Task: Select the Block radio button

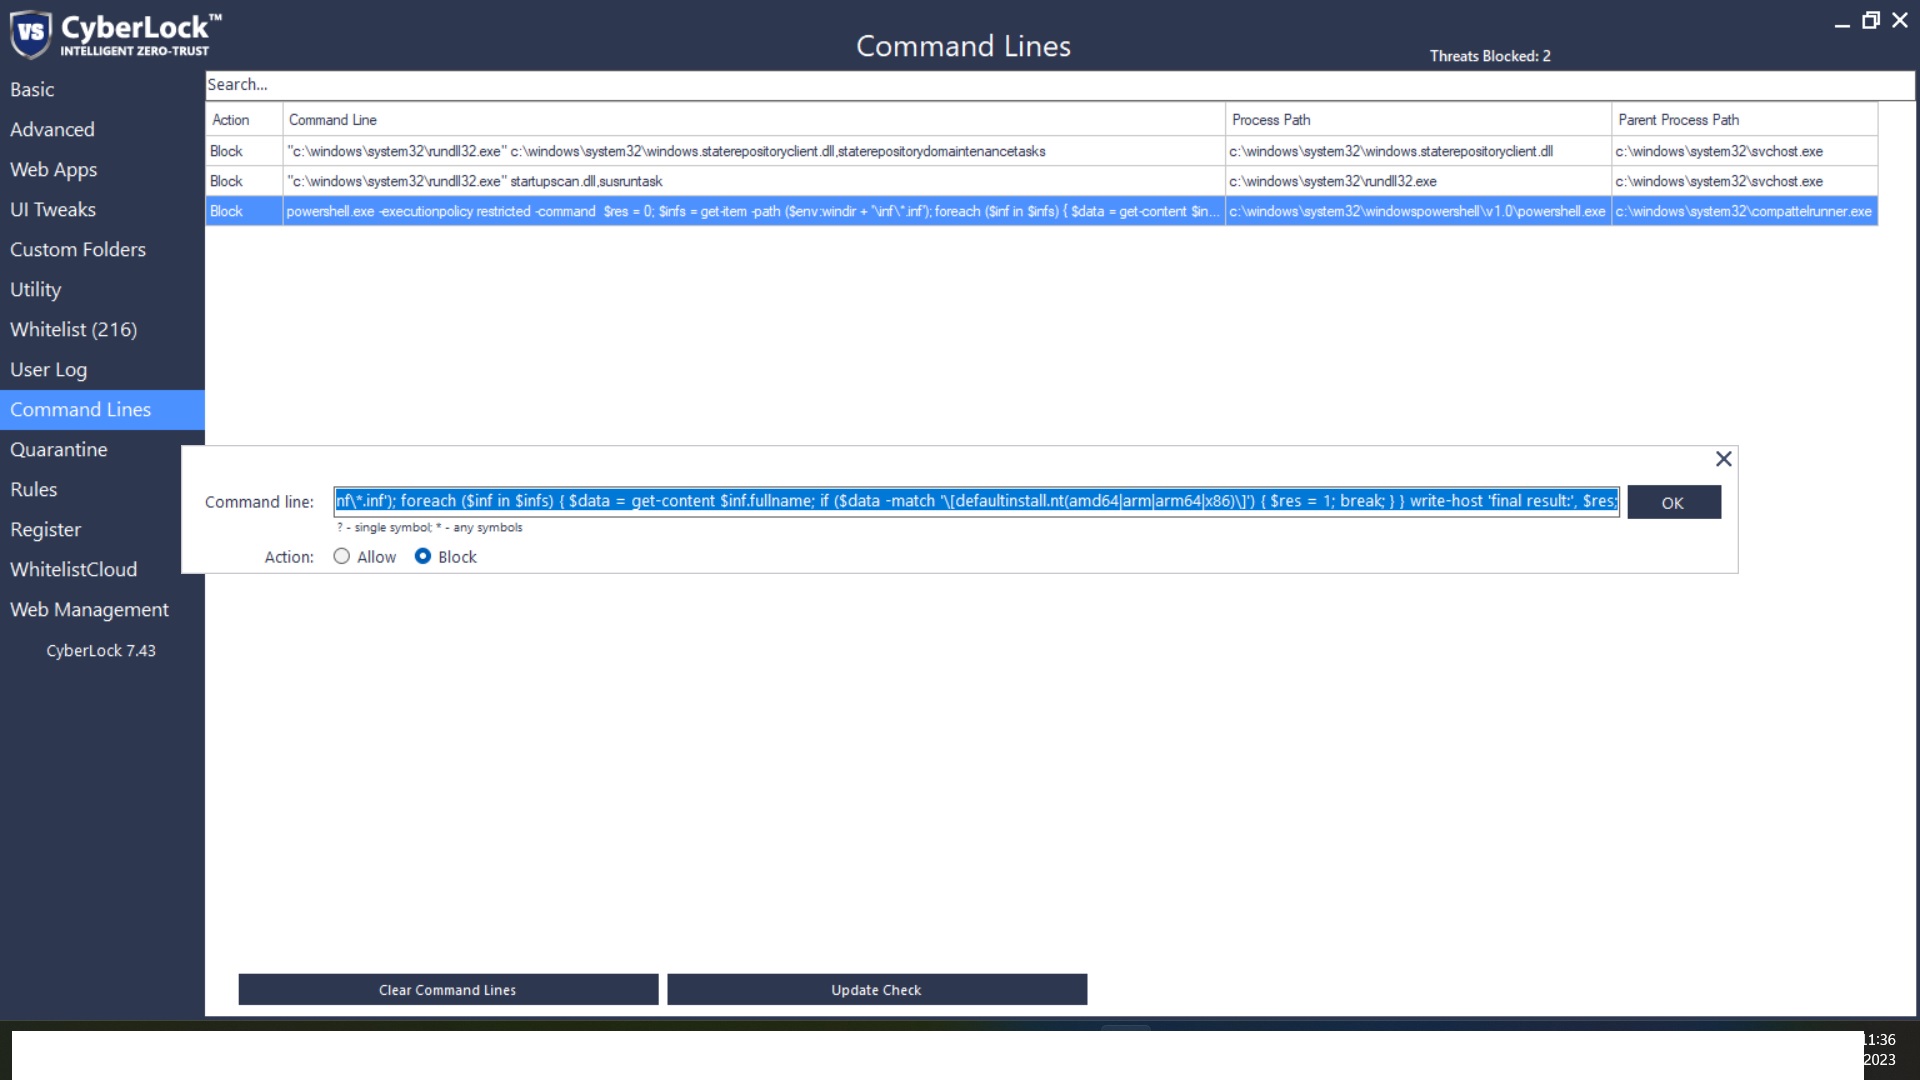Action: pyautogui.click(x=423, y=557)
